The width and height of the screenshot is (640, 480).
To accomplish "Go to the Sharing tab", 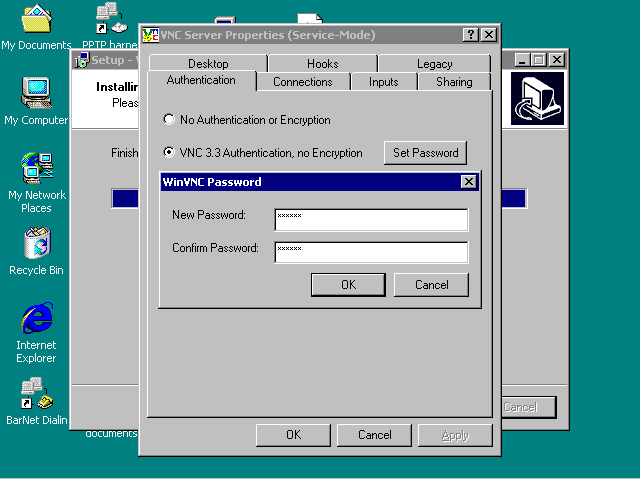I will [x=454, y=82].
